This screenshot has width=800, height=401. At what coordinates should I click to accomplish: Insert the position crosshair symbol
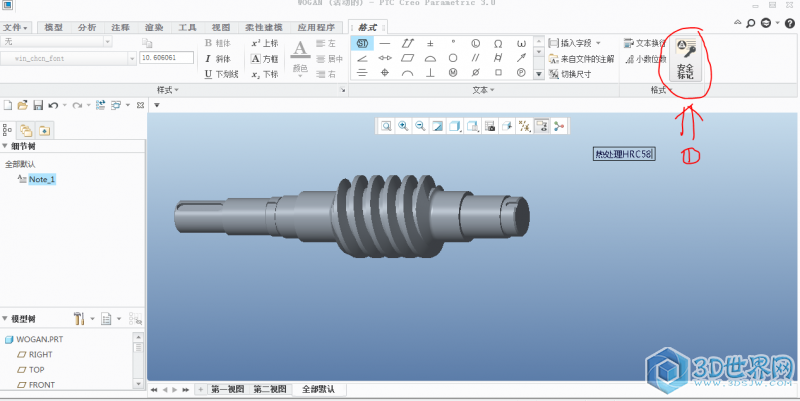click(385, 73)
